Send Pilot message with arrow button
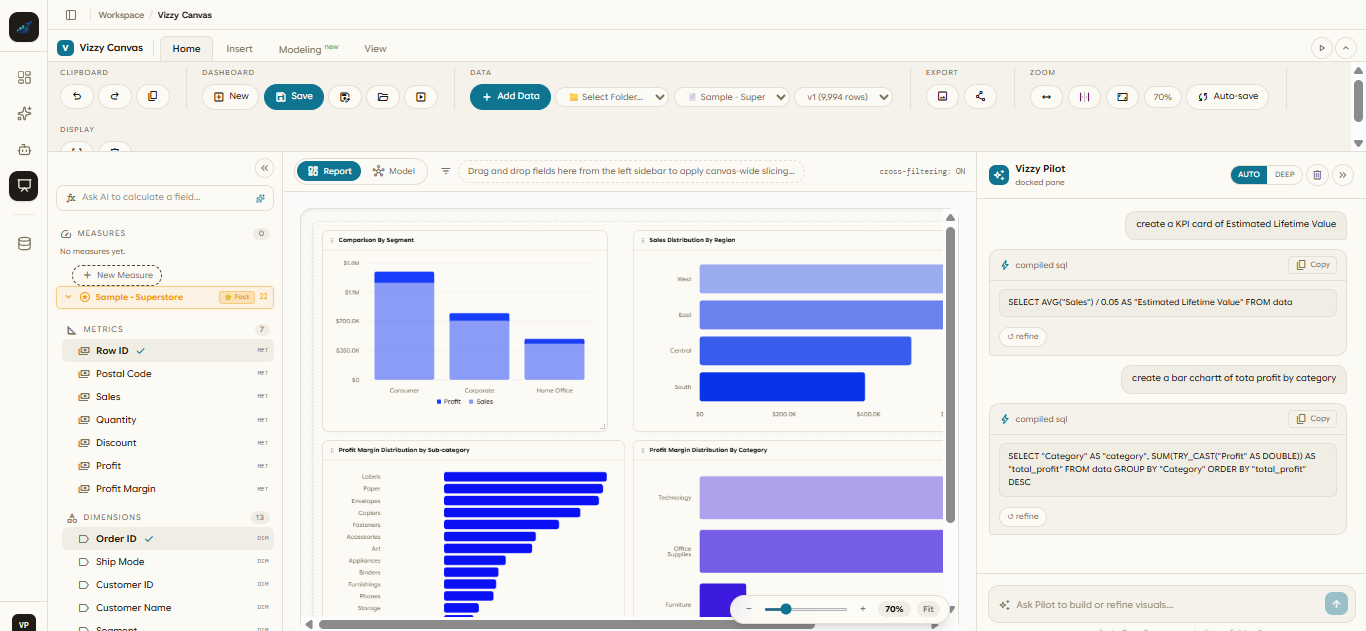The image size is (1366, 631). click(1336, 603)
